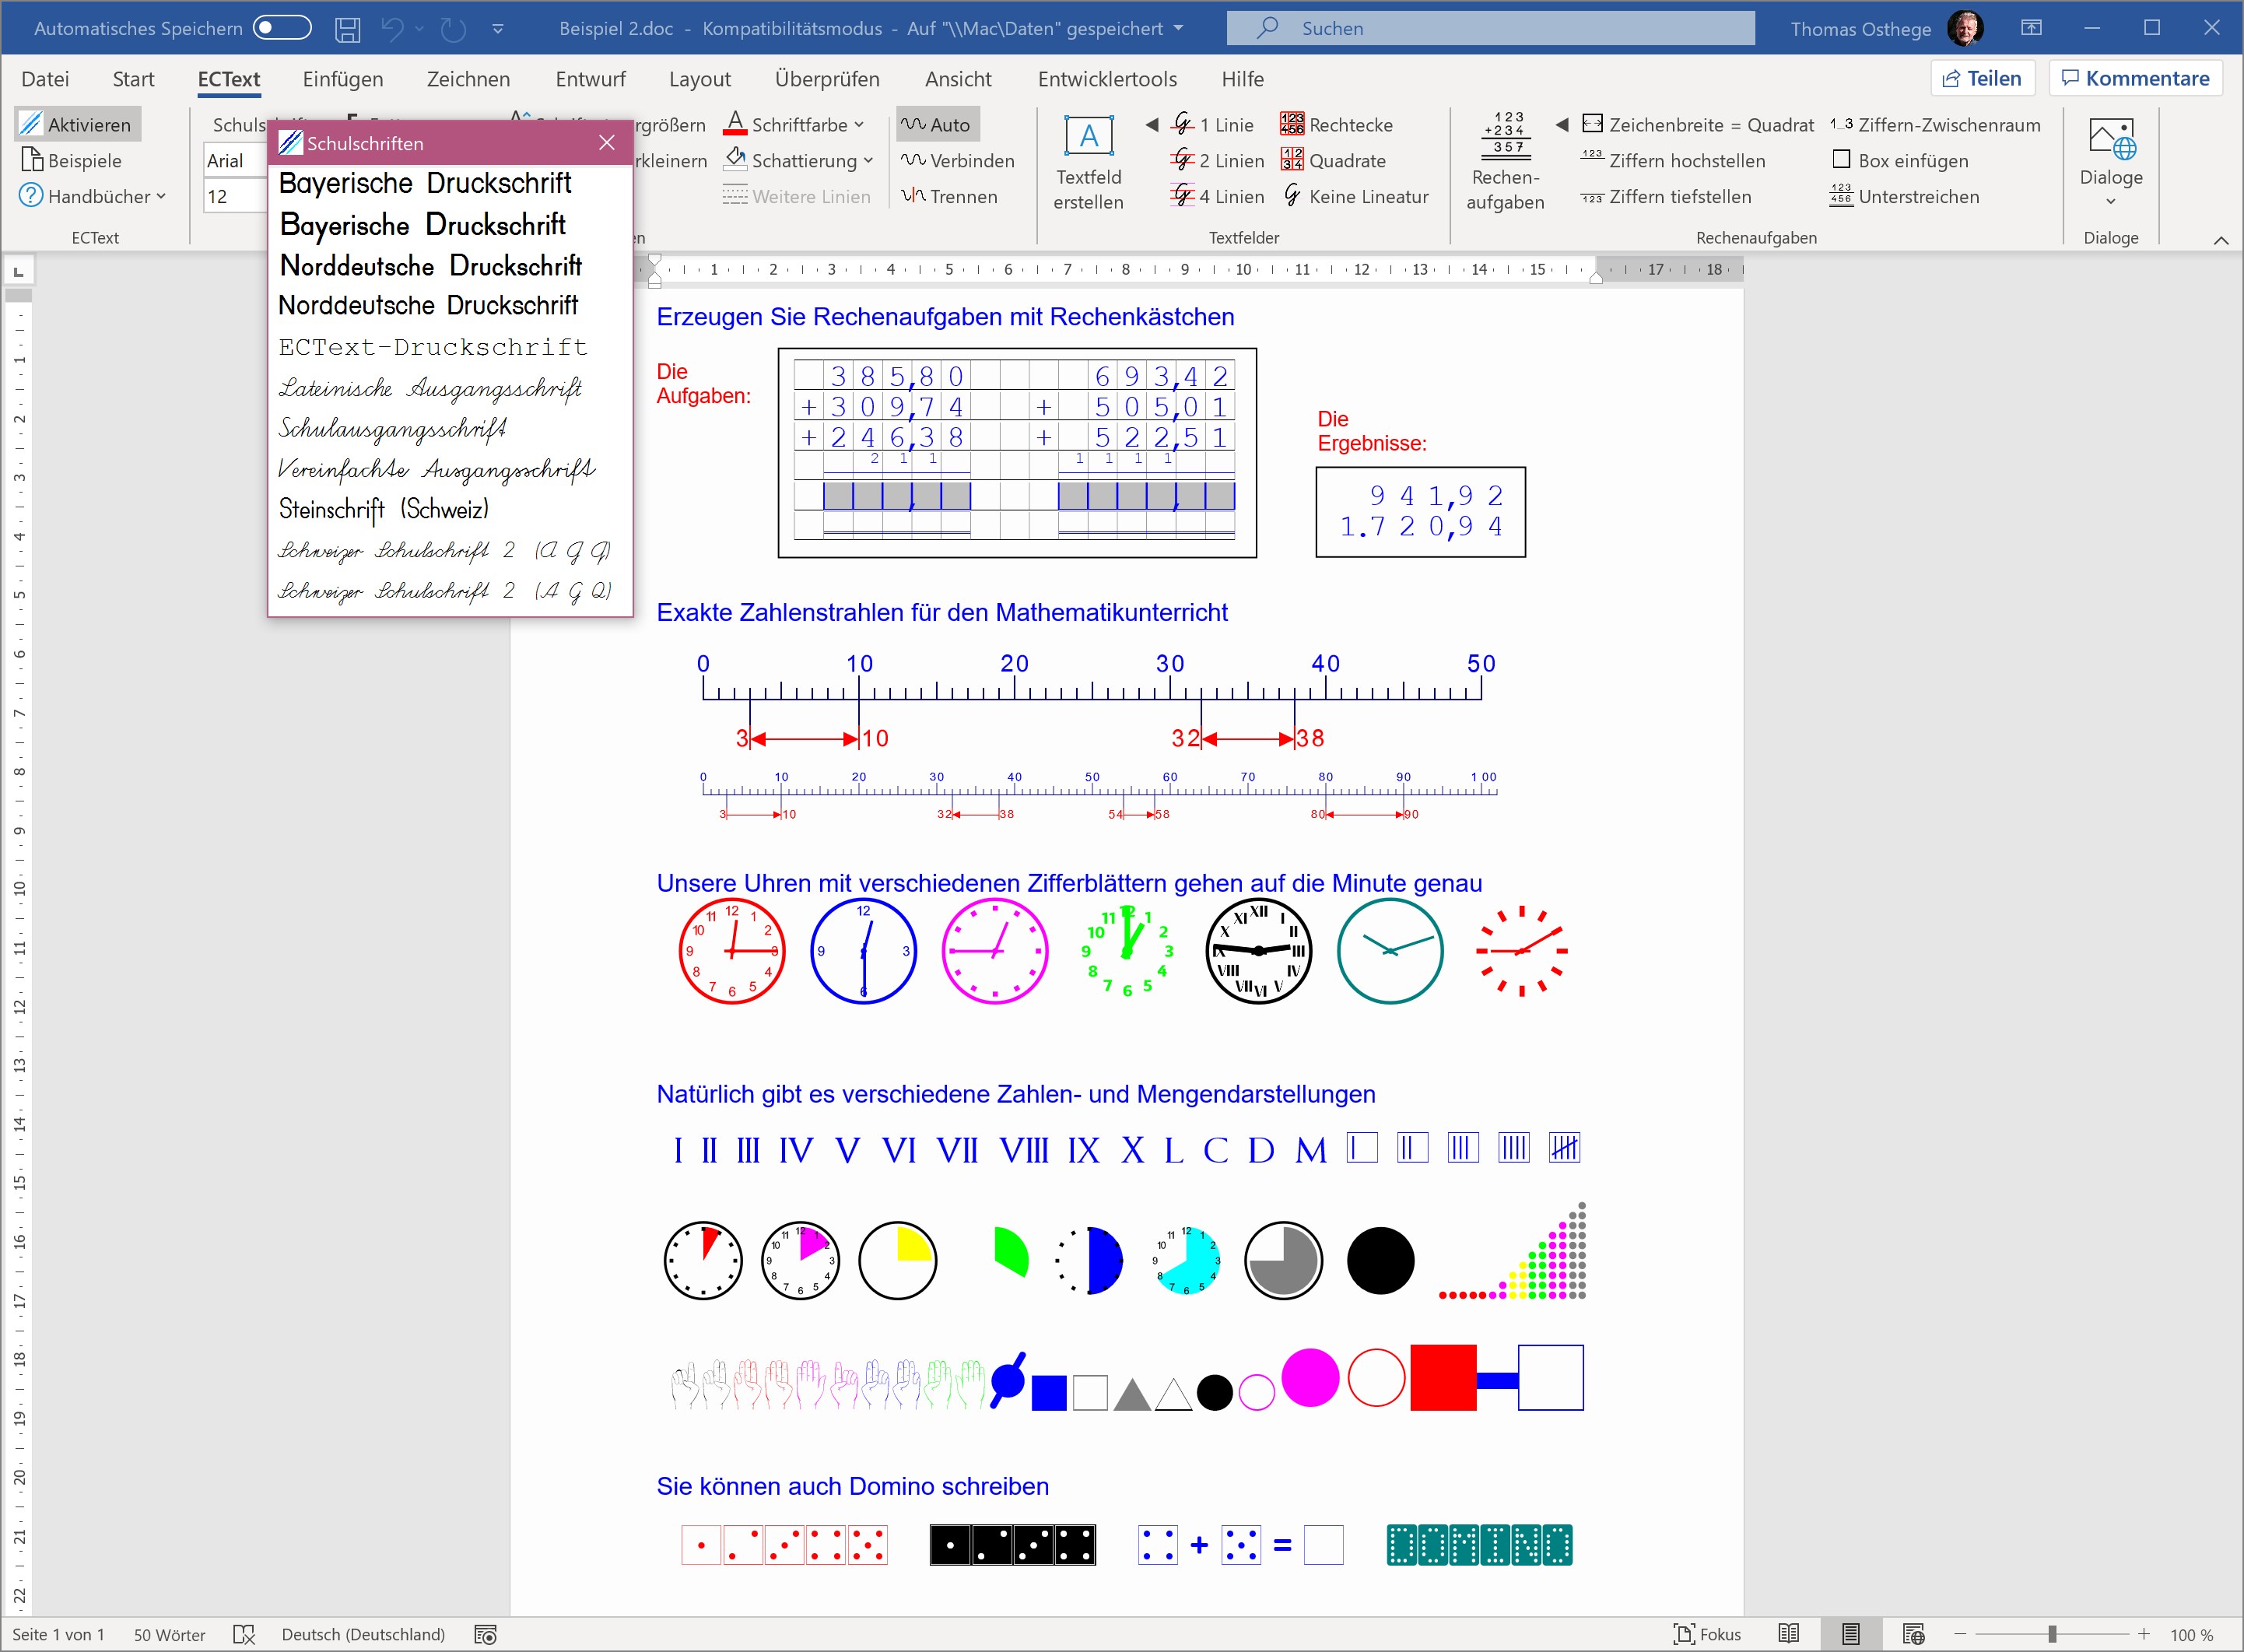Select the Rechtecke ruling icon
2244x1652 pixels.
[x=1292, y=125]
